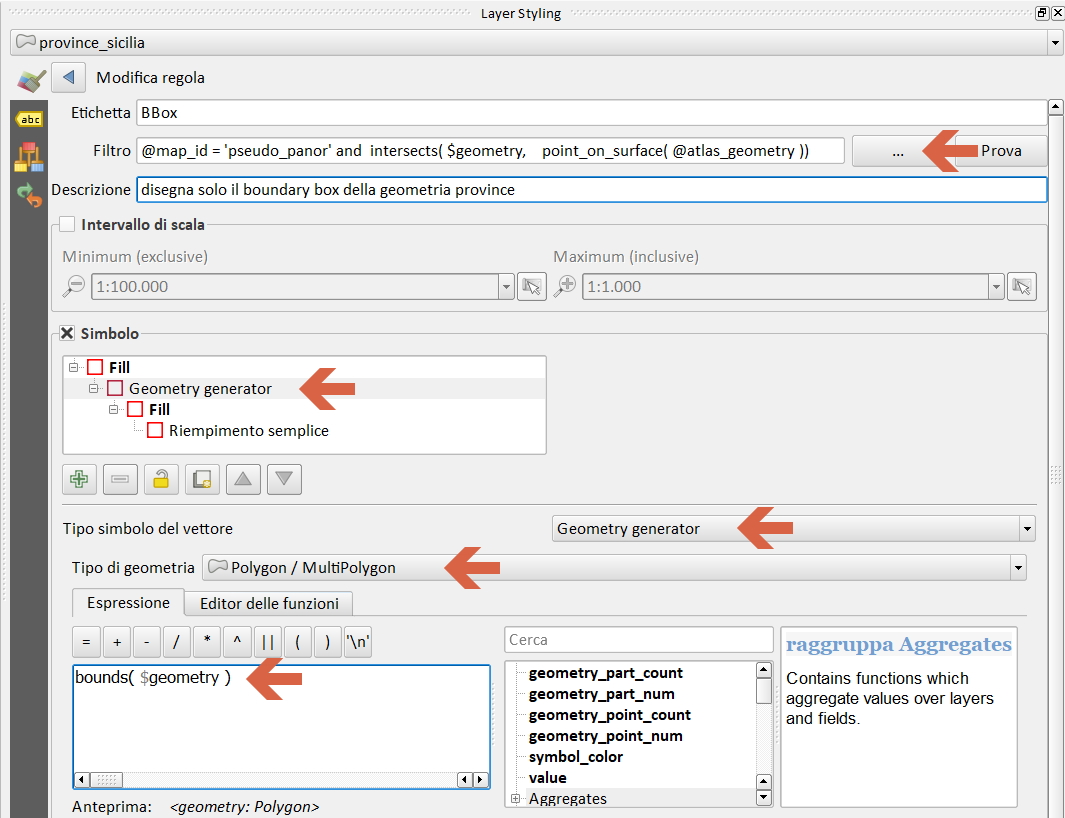Lock the symbol layer with padlock icon
Viewport: 1065px width, 818px height.
[161, 479]
